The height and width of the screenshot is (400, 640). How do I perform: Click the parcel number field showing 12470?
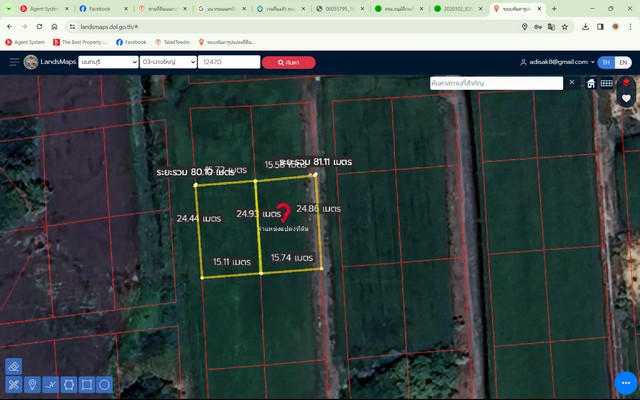(228, 62)
